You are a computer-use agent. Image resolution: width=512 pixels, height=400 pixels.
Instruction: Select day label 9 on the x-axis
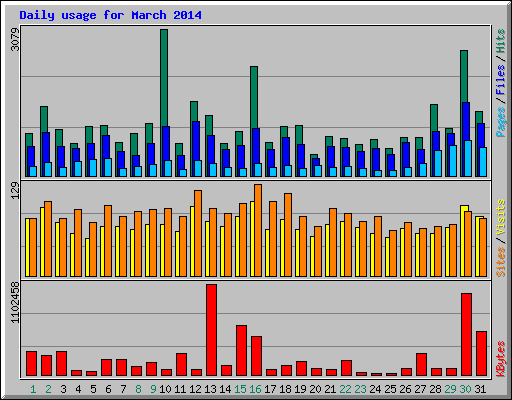153,389
